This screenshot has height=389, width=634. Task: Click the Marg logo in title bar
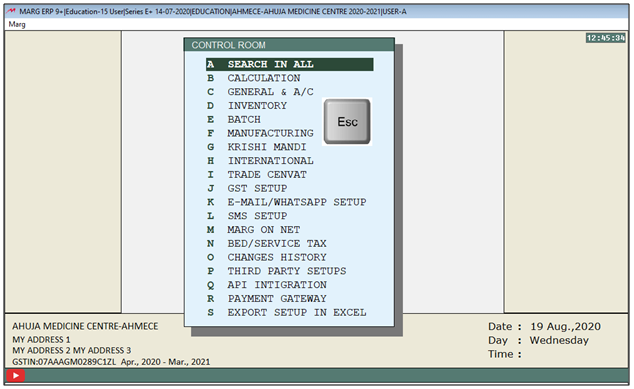pyautogui.click(x=11, y=11)
